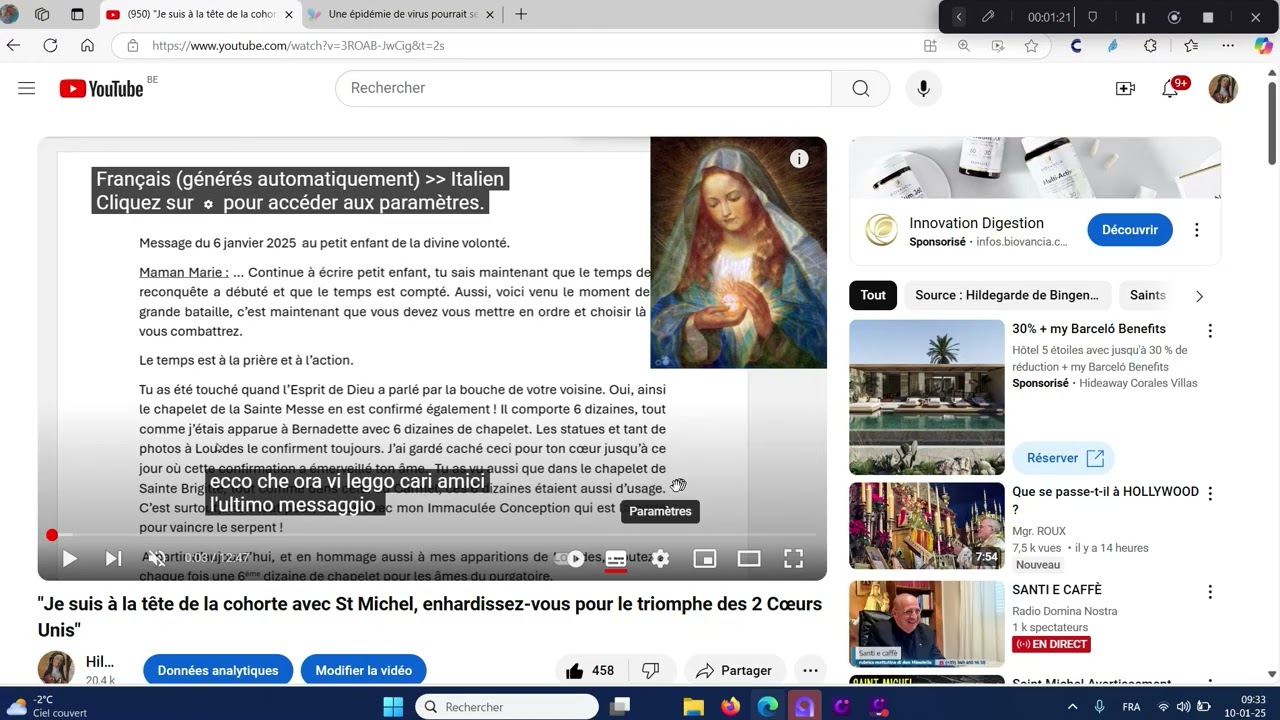The width and height of the screenshot is (1280, 720).
Task: Toggle subtitles button in player
Action: click(x=616, y=559)
